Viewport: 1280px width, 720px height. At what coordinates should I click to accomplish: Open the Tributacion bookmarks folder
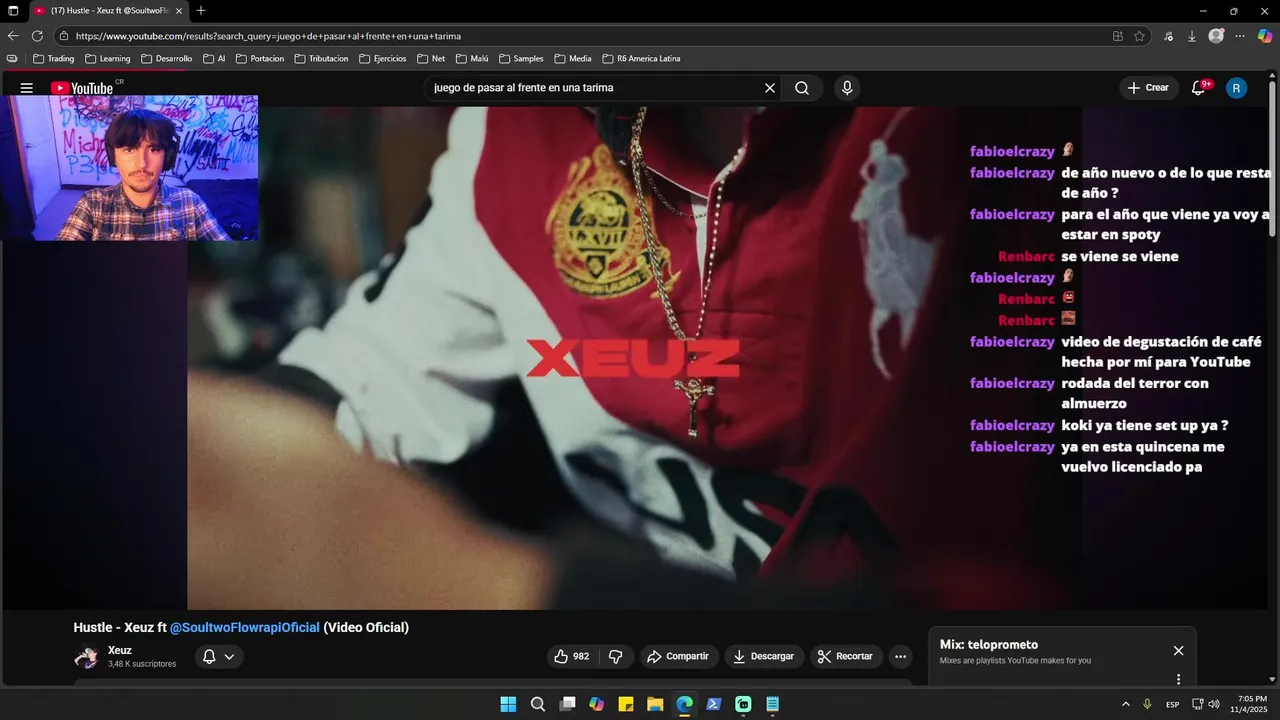tap(321, 59)
